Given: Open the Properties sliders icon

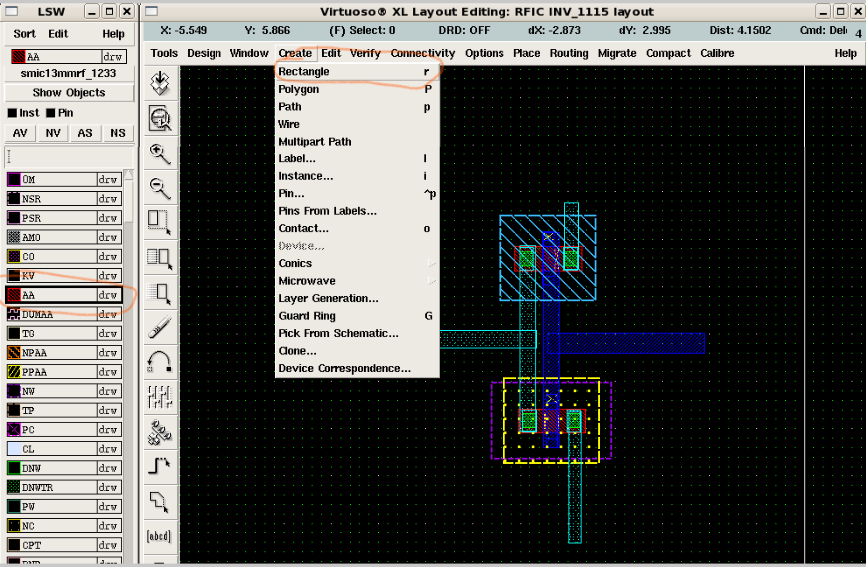Looking at the screenshot, I should click(160, 396).
